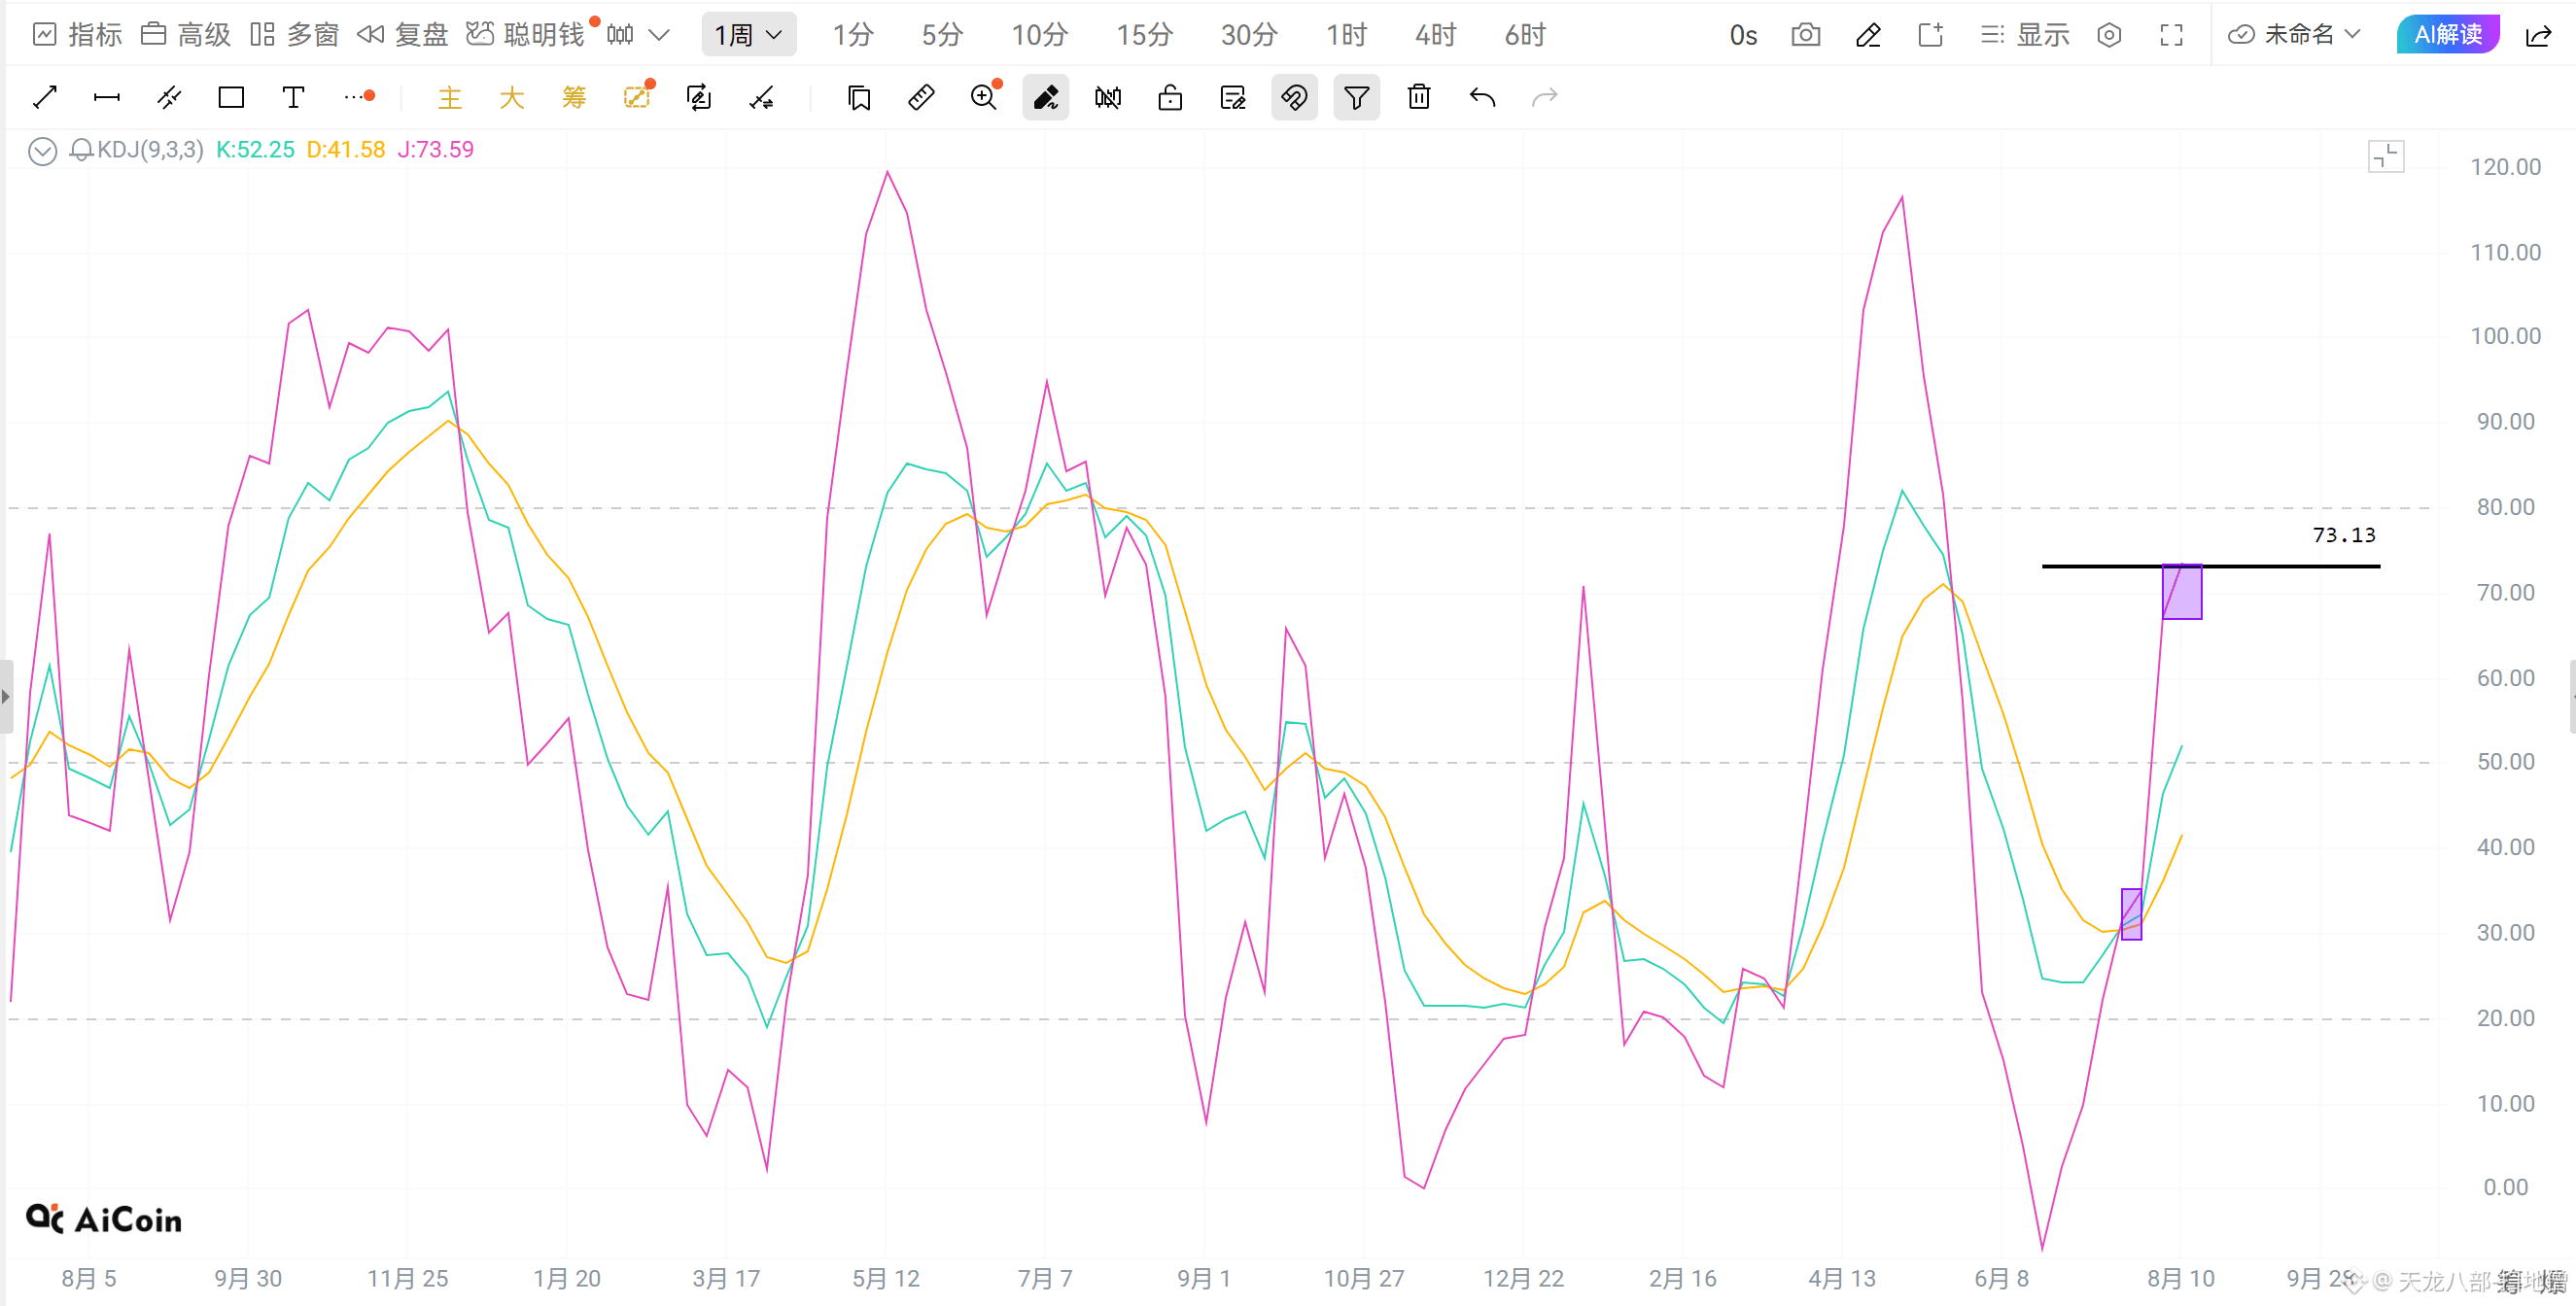Toggle the filter funnel button
Image resolution: width=2576 pixels, height=1306 pixels.
coord(1356,97)
